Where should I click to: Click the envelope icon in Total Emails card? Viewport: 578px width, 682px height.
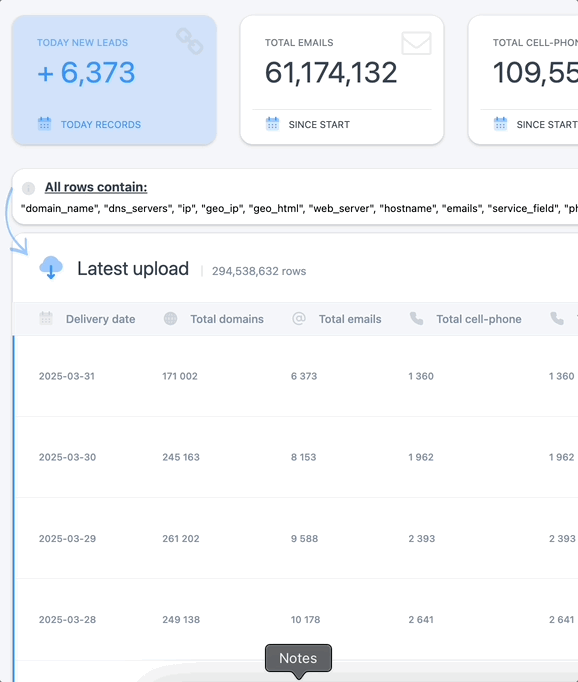click(x=416, y=43)
